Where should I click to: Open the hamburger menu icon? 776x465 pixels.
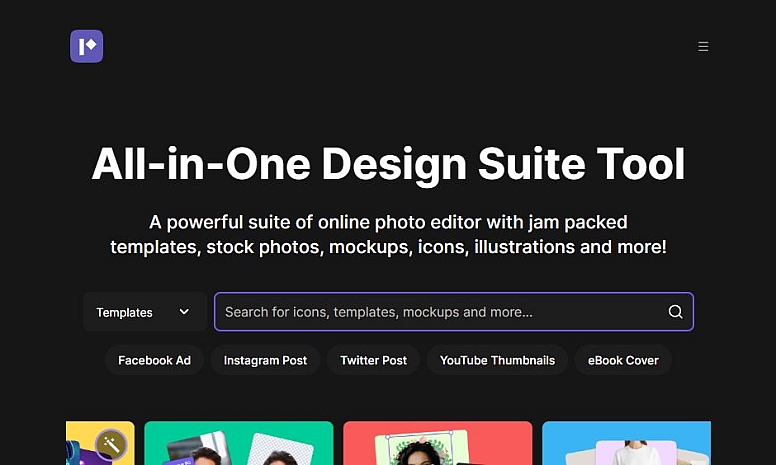pyautogui.click(x=703, y=46)
